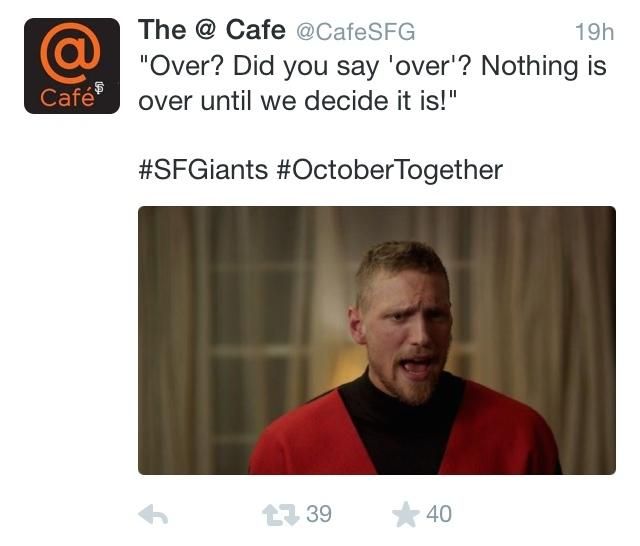View the retweet count of 39
The height and width of the screenshot is (546, 640).
[319, 514]
